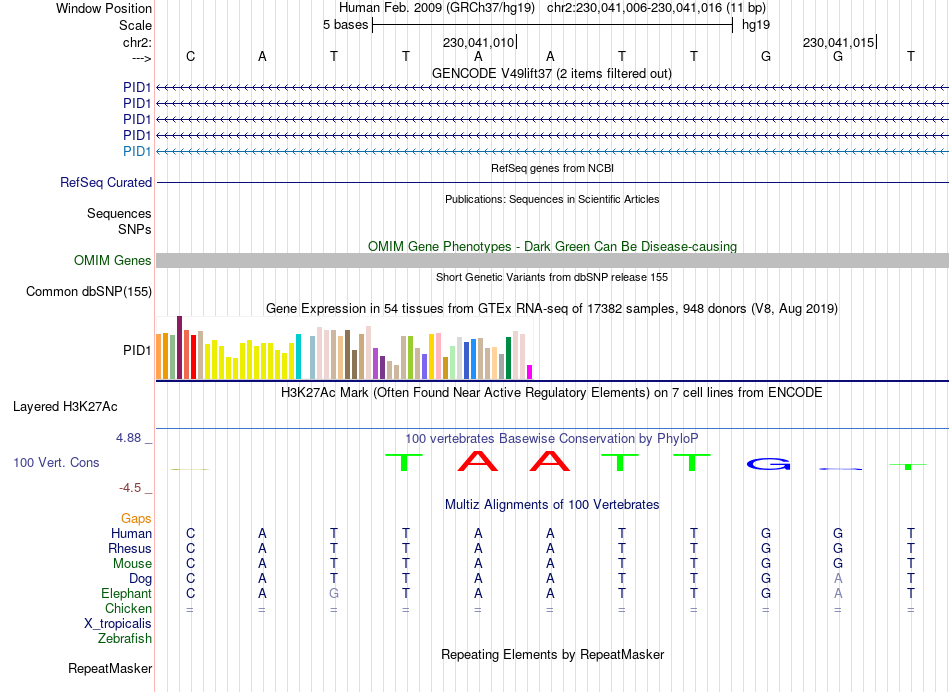This screenshot has height=692, width=950.
Task: Click the hg19 label beside the scale bar
Action: click(x=756, y=25)
